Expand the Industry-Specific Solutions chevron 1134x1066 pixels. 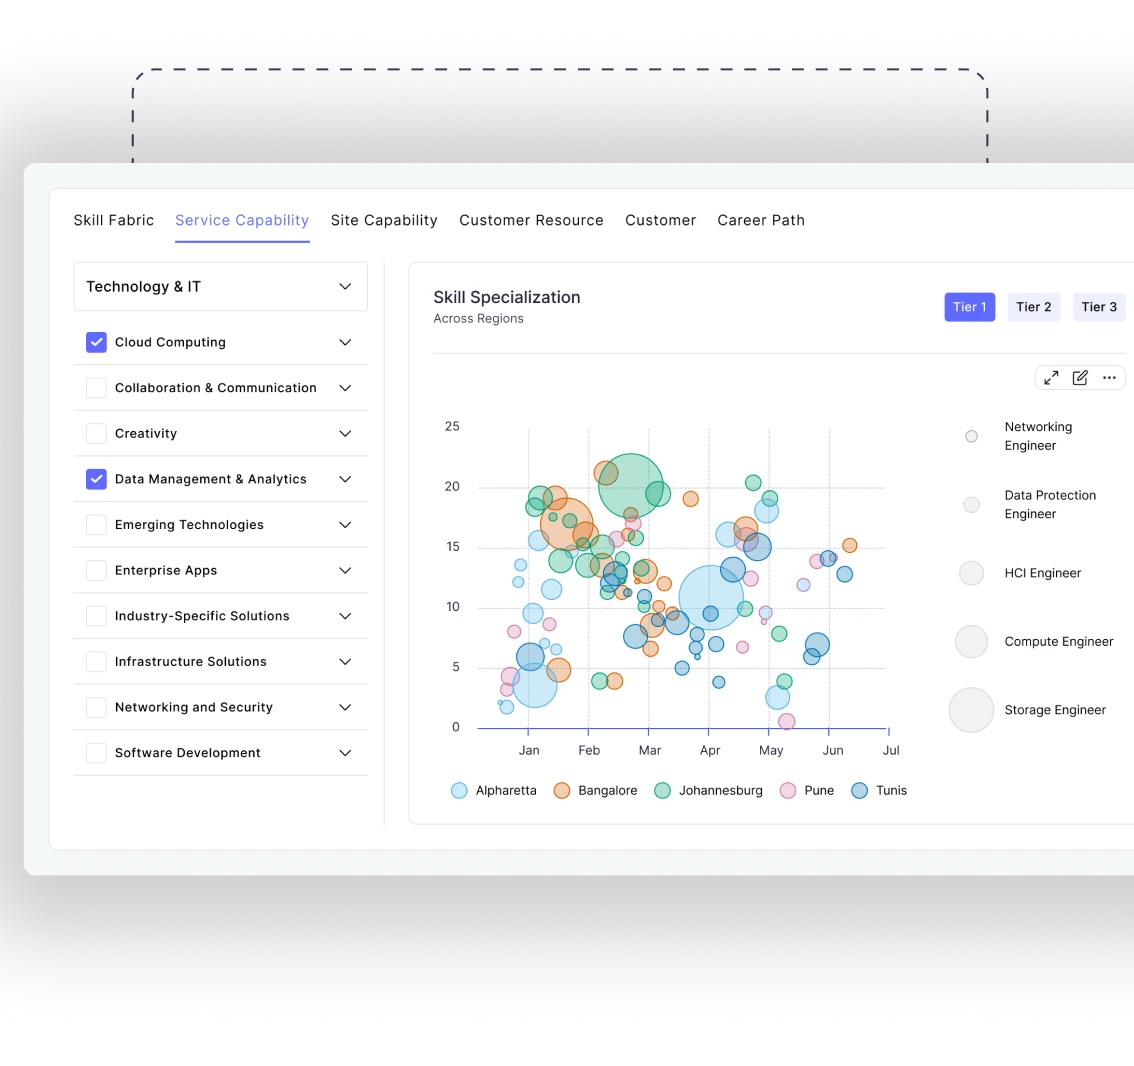pos(345,615)
